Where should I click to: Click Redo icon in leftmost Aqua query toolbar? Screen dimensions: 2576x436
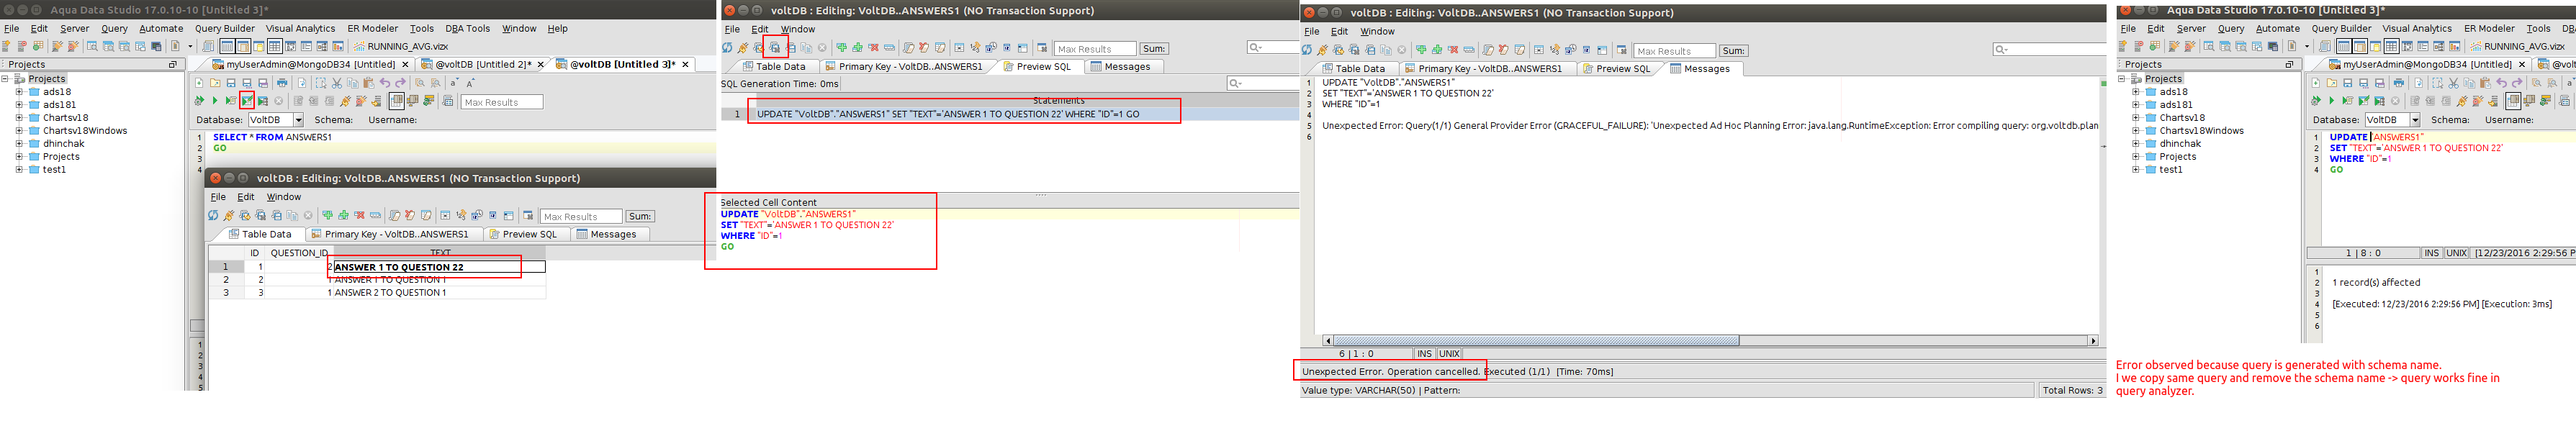[x=401, y=83]
